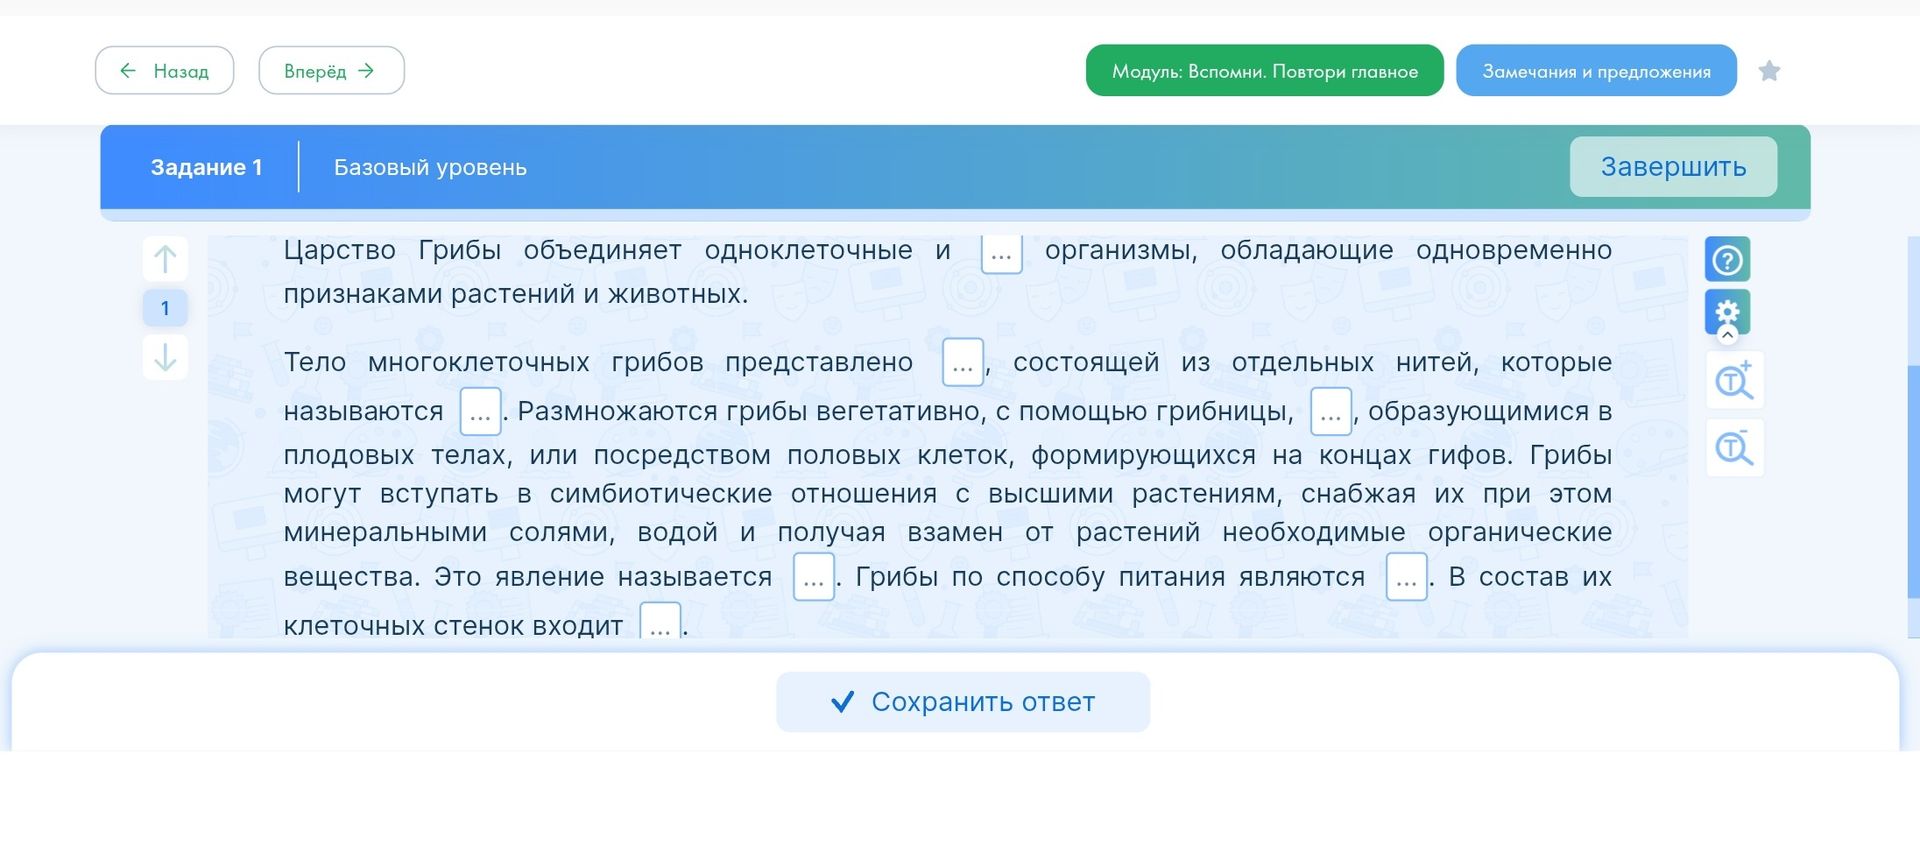Screen dimensions: 1920x851
Task: Increase text size with magnifier plus icon
Action: (1734, 380)
